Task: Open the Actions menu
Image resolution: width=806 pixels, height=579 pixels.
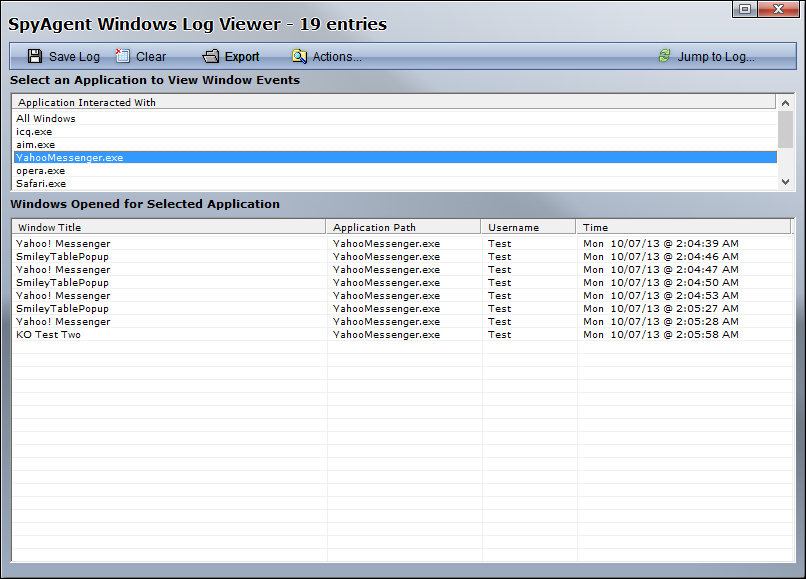Action: pos(337,57)
